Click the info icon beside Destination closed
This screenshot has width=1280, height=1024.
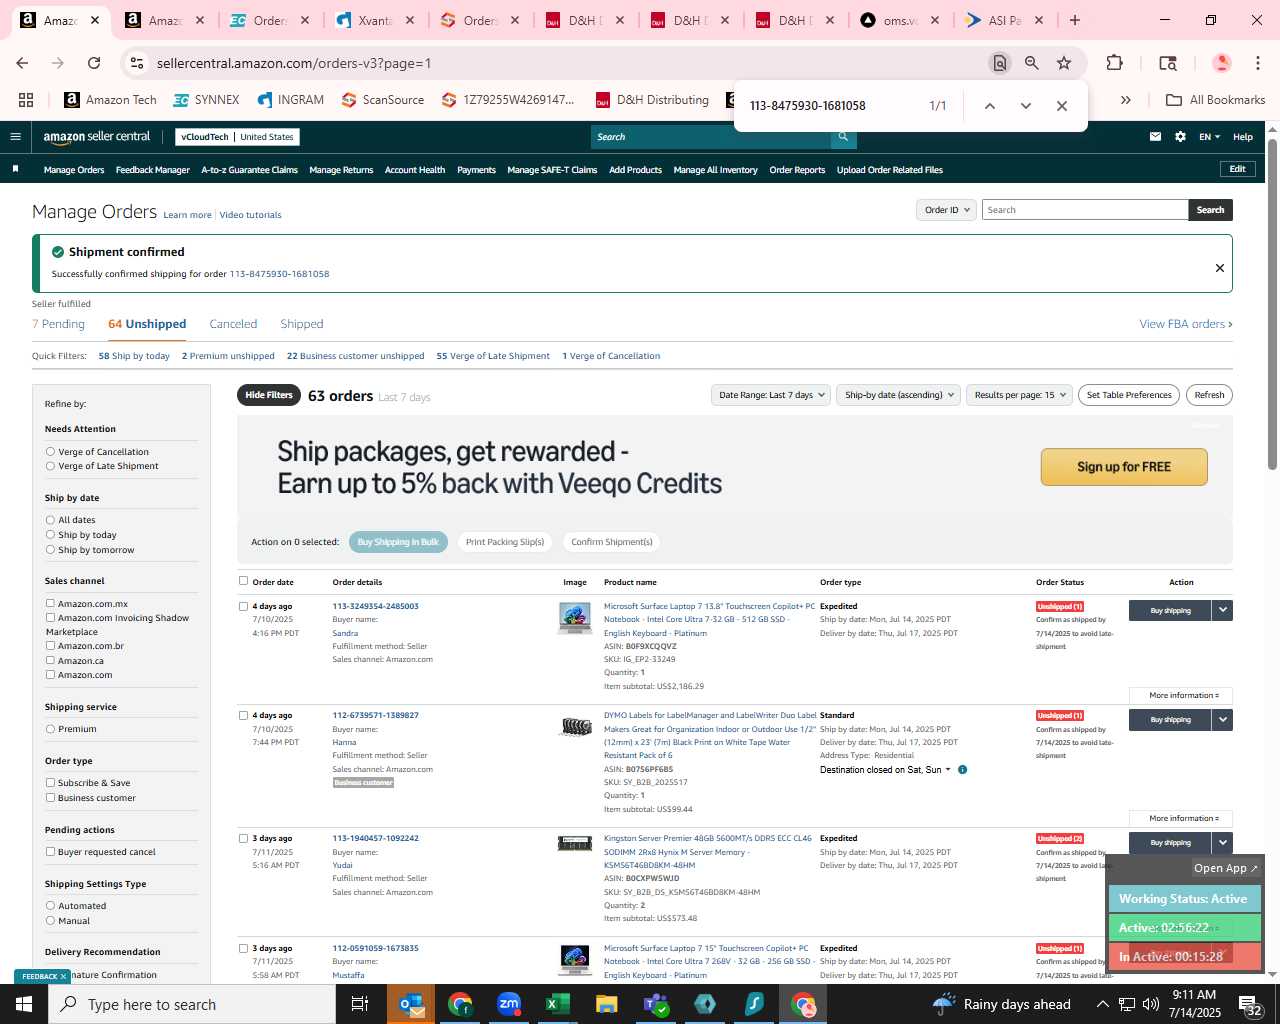[962, 770]
